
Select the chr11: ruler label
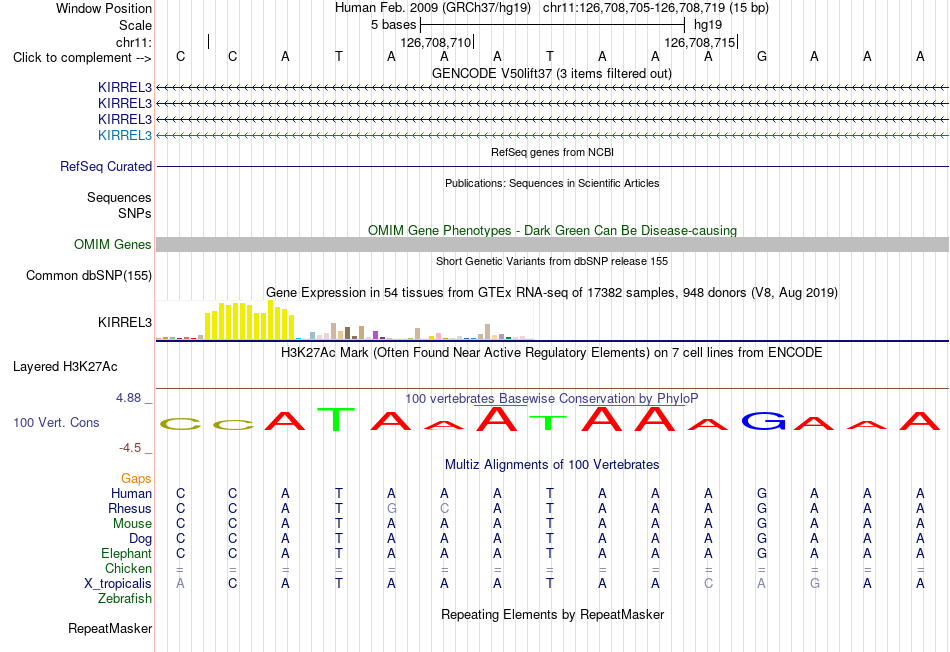[x=133, y=42]
